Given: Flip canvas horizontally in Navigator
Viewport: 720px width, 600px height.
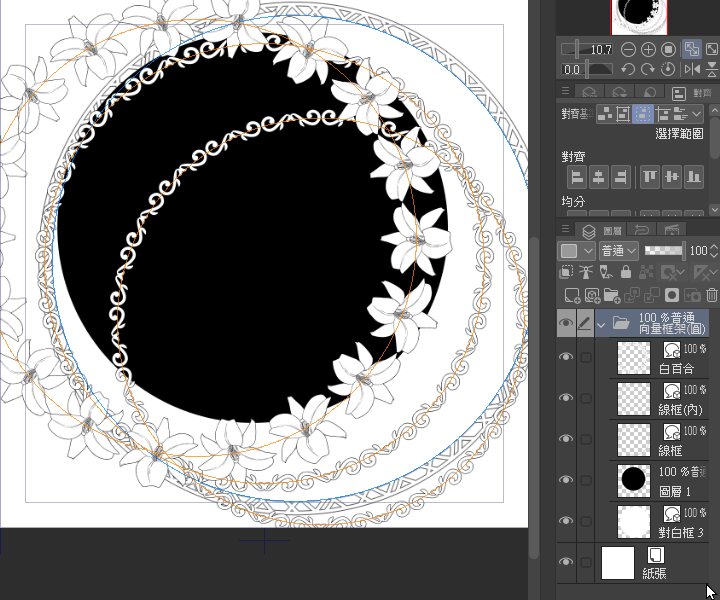Looking at the screenshot, I should coord(692,69).
